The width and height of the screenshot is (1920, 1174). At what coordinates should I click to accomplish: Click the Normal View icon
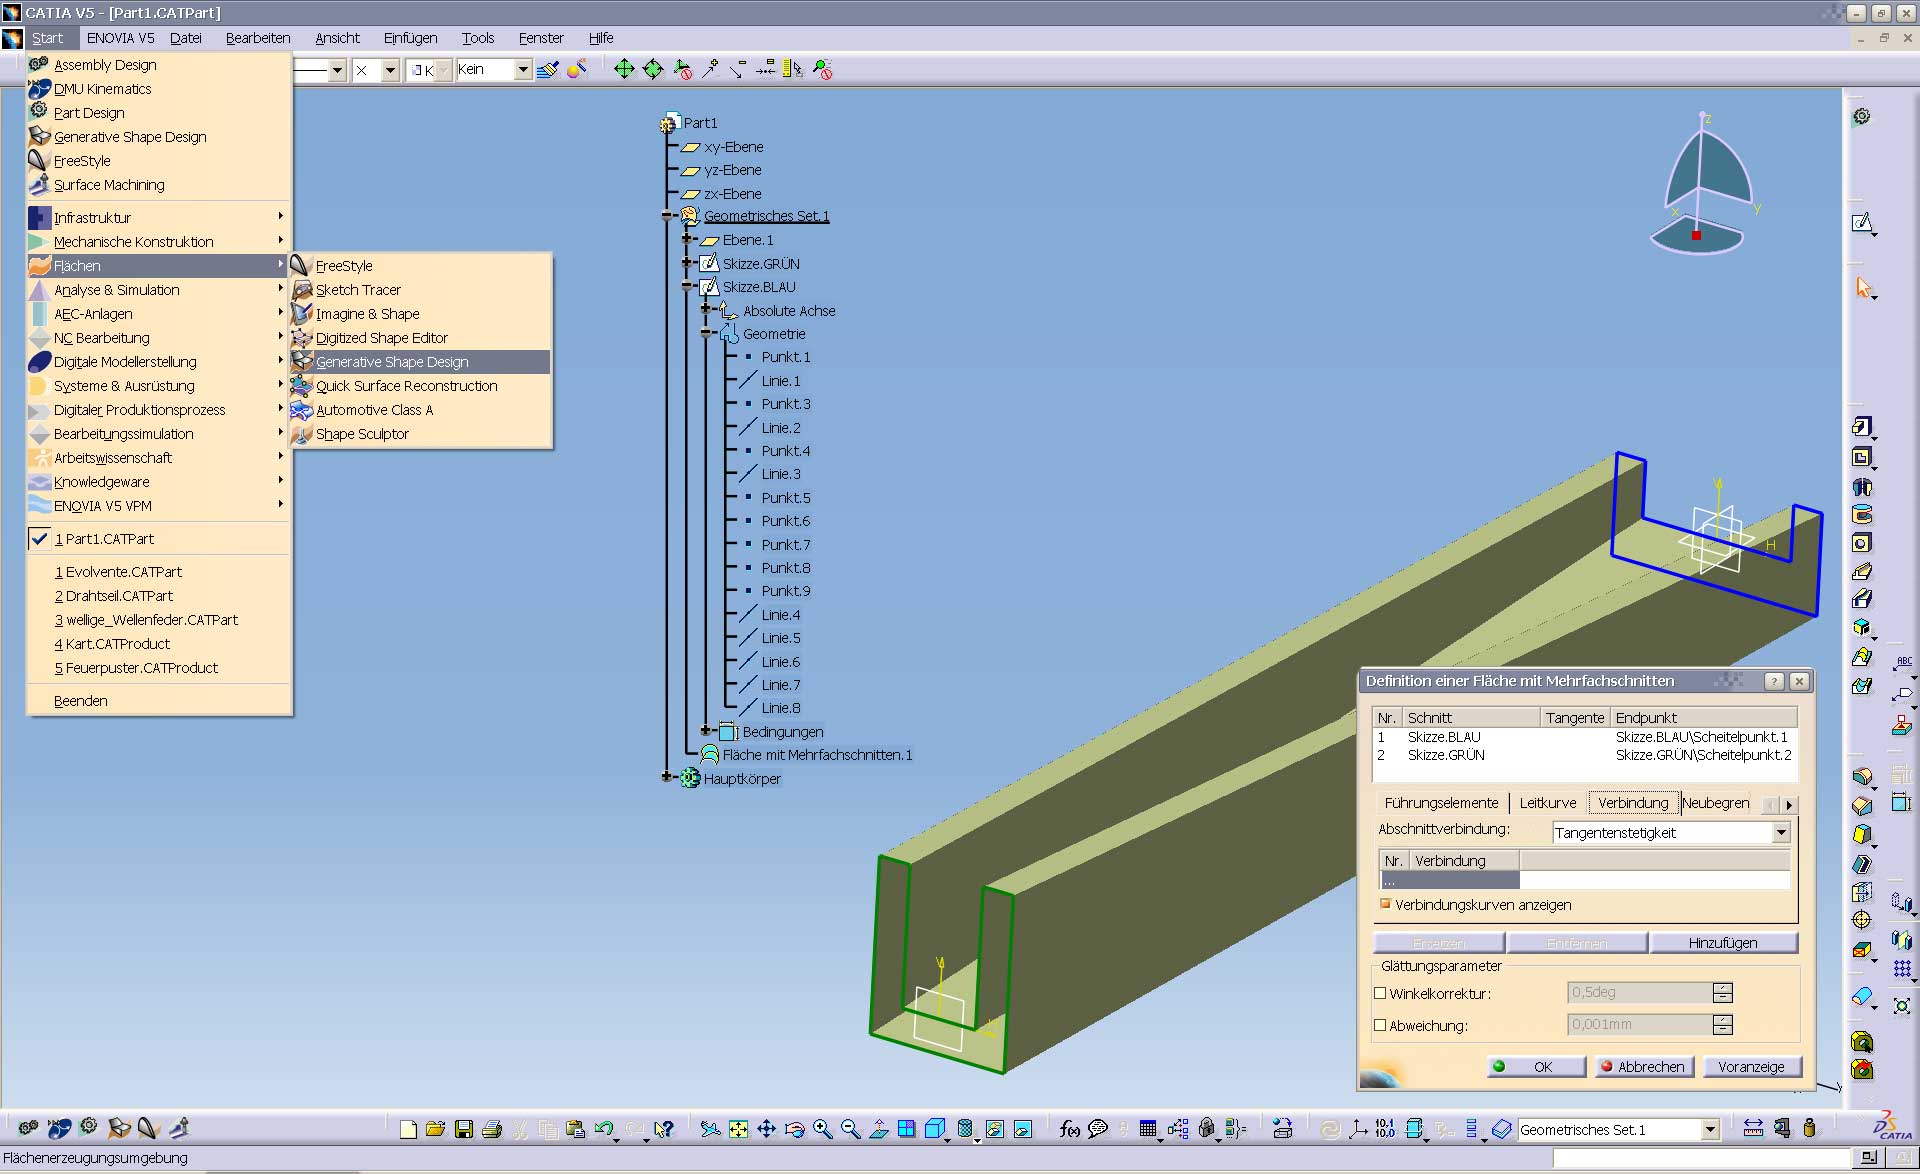(879, 1129)
